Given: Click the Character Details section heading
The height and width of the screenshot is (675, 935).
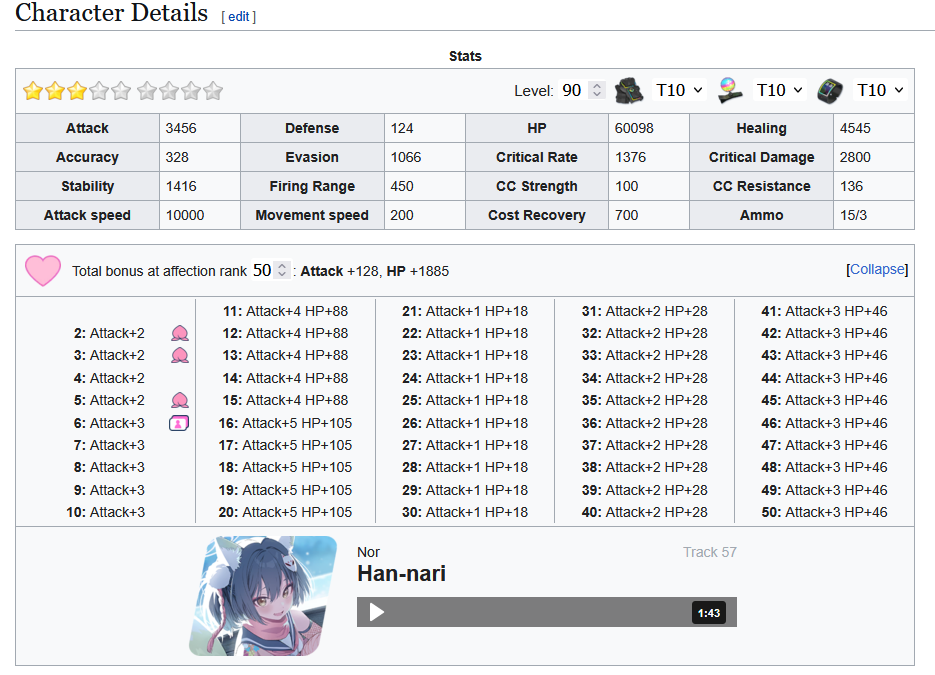Looking at the screenshot, I should pos(112,13).
